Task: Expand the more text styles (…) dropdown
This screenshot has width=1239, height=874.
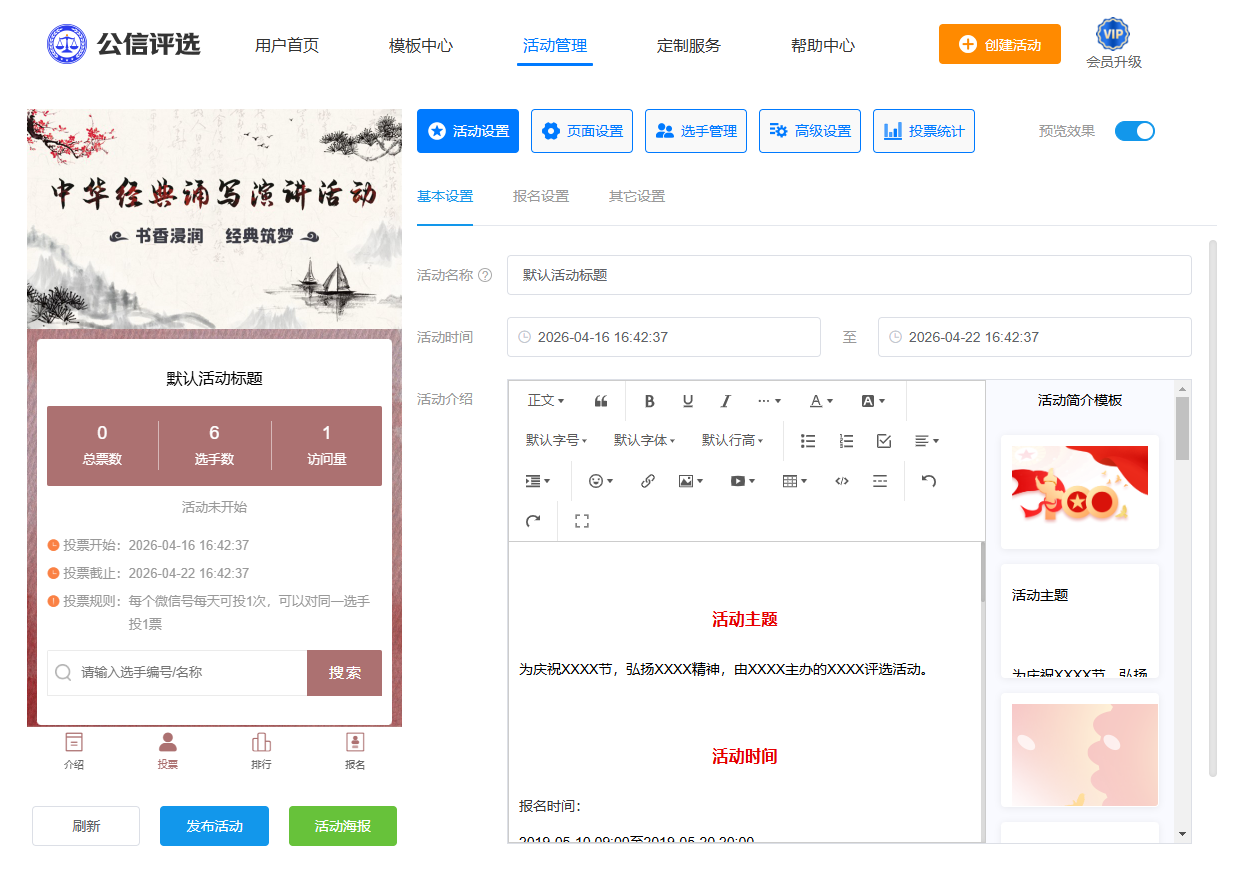Action: click(769, 401)
